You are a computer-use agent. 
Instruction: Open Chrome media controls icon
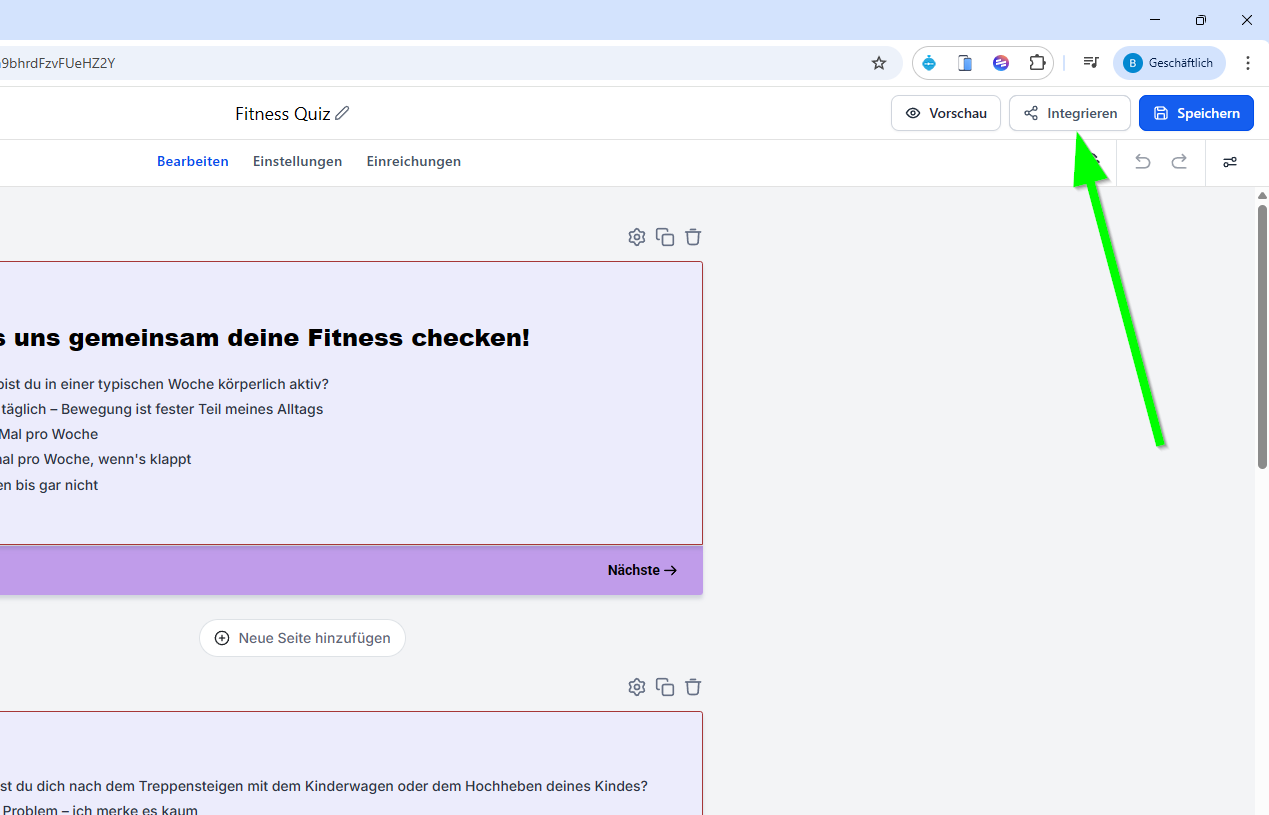tap(1091, 63)
